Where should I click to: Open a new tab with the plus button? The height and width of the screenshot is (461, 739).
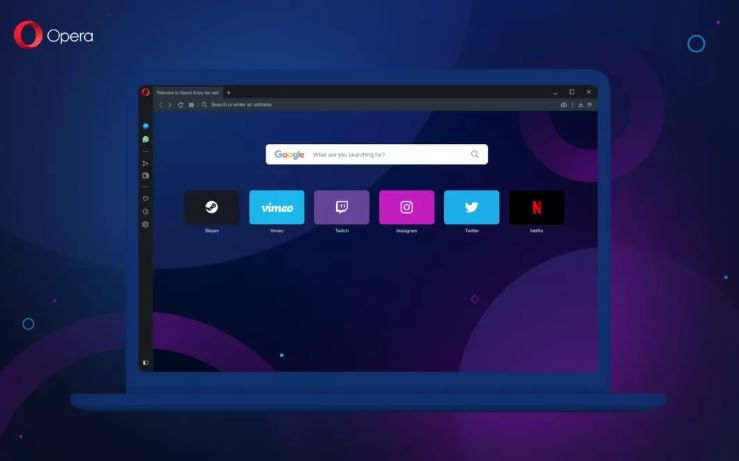229,93
